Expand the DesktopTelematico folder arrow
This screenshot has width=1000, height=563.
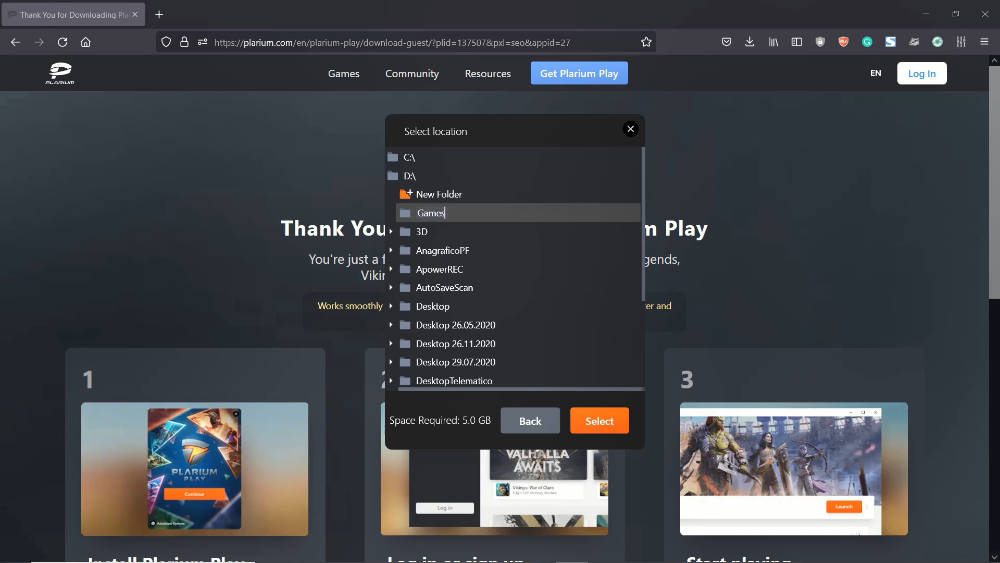click(x=391, y=381)
